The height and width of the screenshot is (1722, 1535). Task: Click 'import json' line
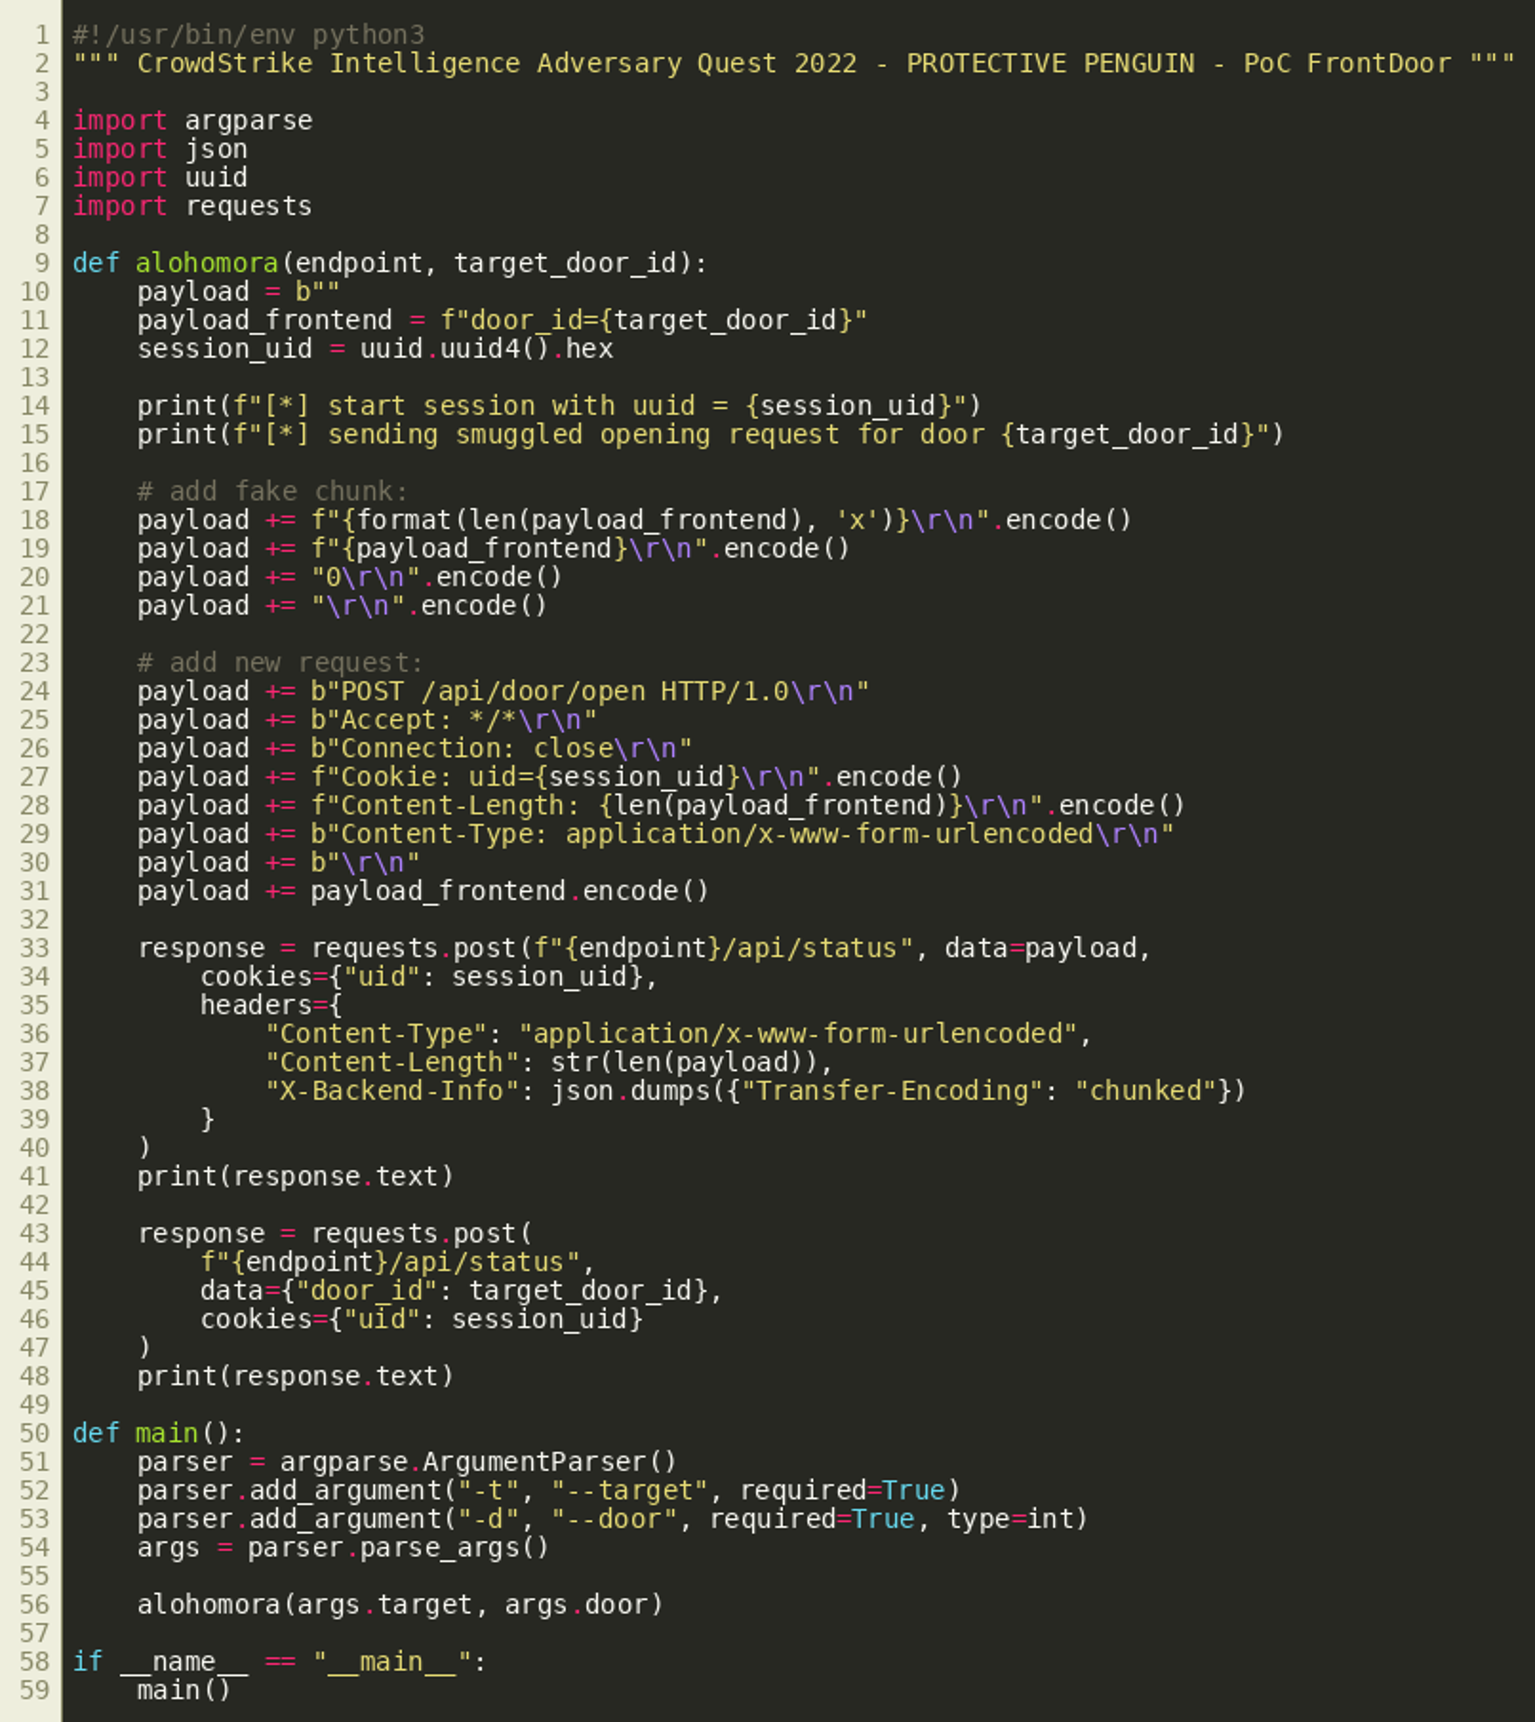pos(160,149)
